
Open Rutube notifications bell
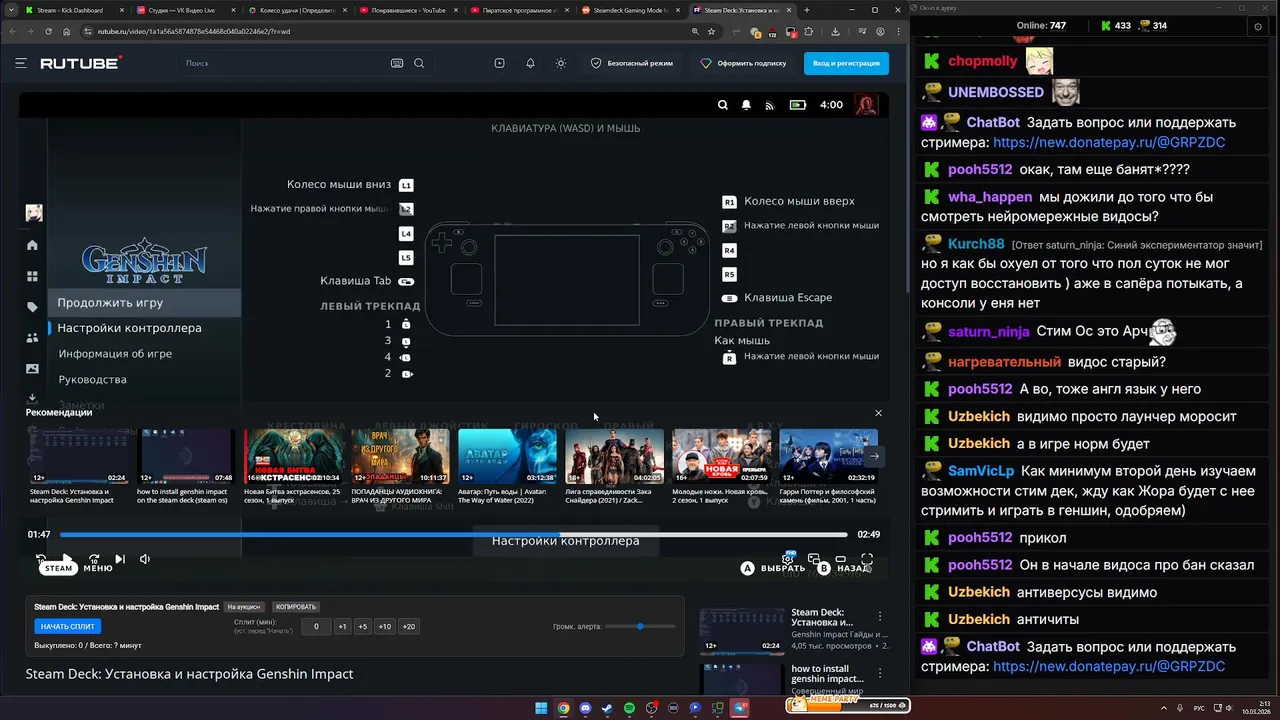(x=530, y=63)
